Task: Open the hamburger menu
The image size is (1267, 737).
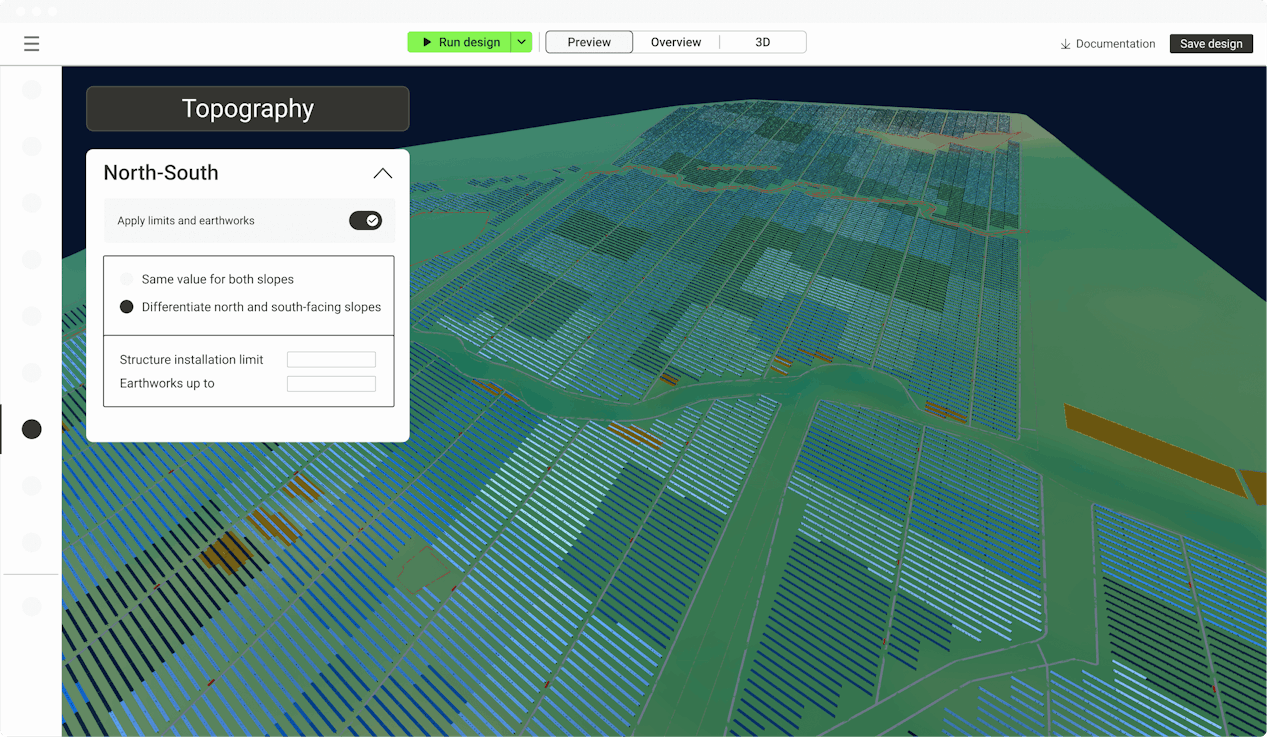Action: point(31,43)
